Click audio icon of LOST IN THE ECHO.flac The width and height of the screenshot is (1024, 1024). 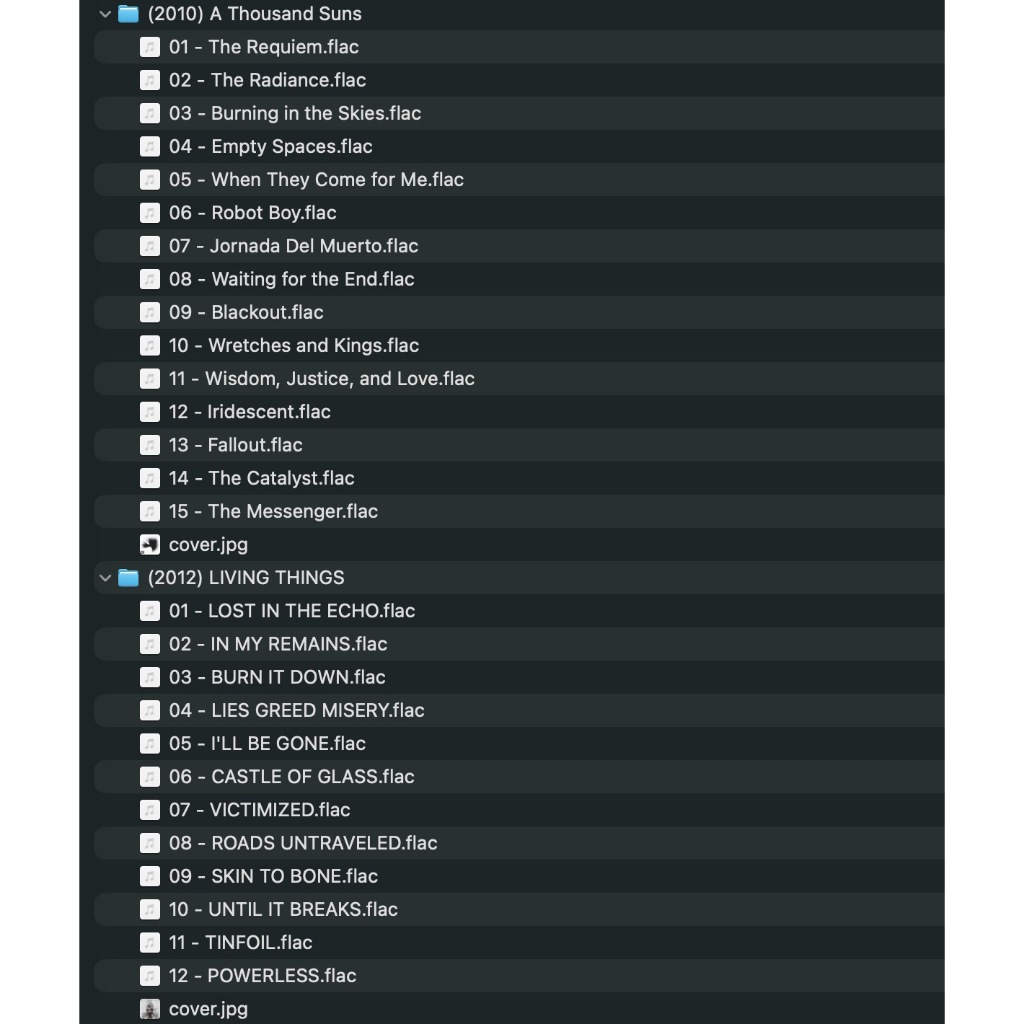point(150,611)
